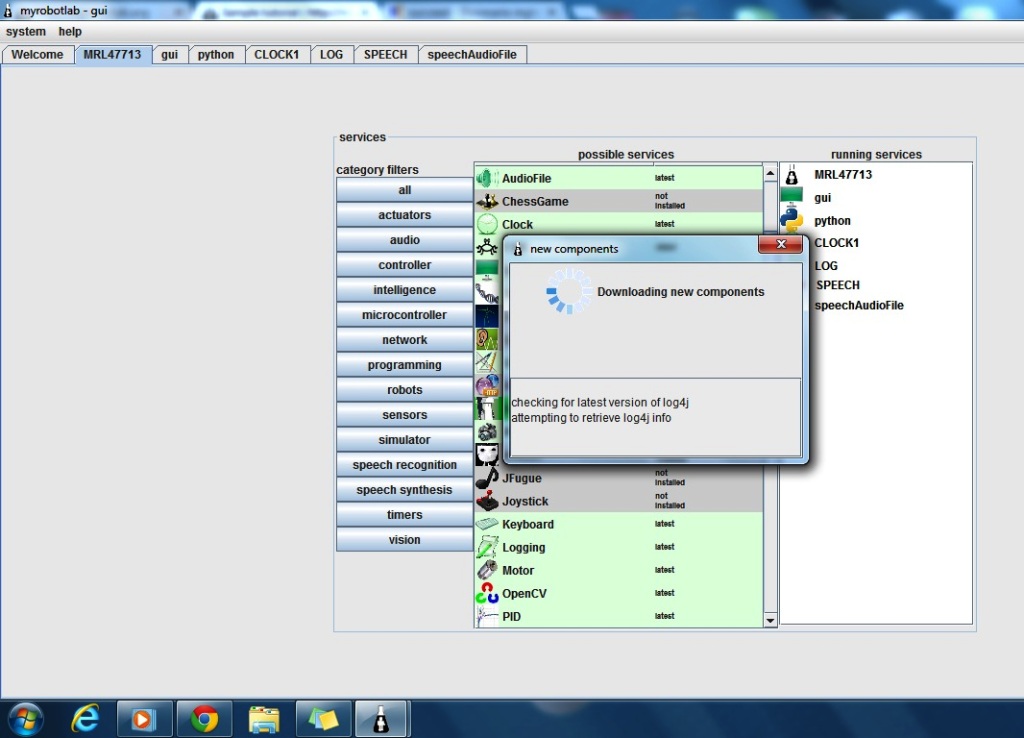
Task: Show simulator category services
Action: pos(404,440)
